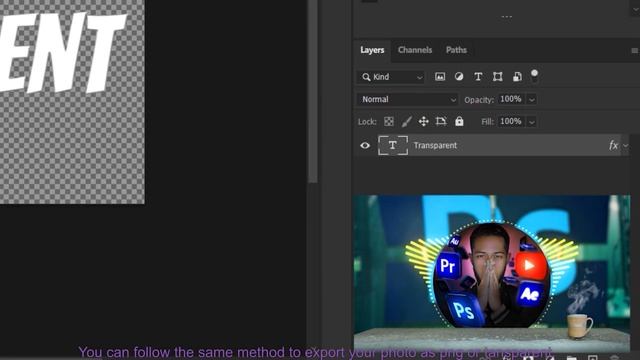
Task: Set the Opacity value field
Action: 511,99
